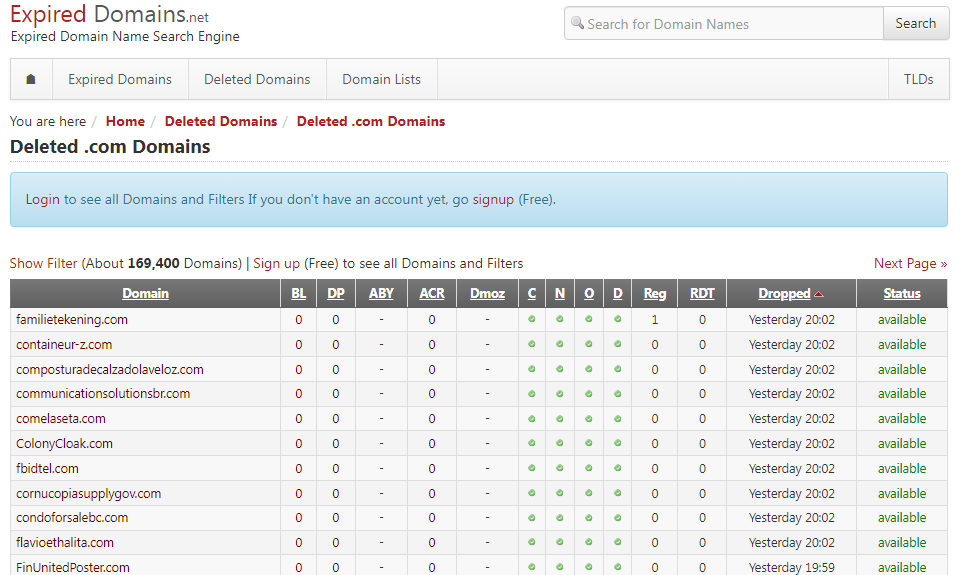Click Reg value 1 for familietekening.com
The height and width of the screenshot is (575, 961).
655,319
